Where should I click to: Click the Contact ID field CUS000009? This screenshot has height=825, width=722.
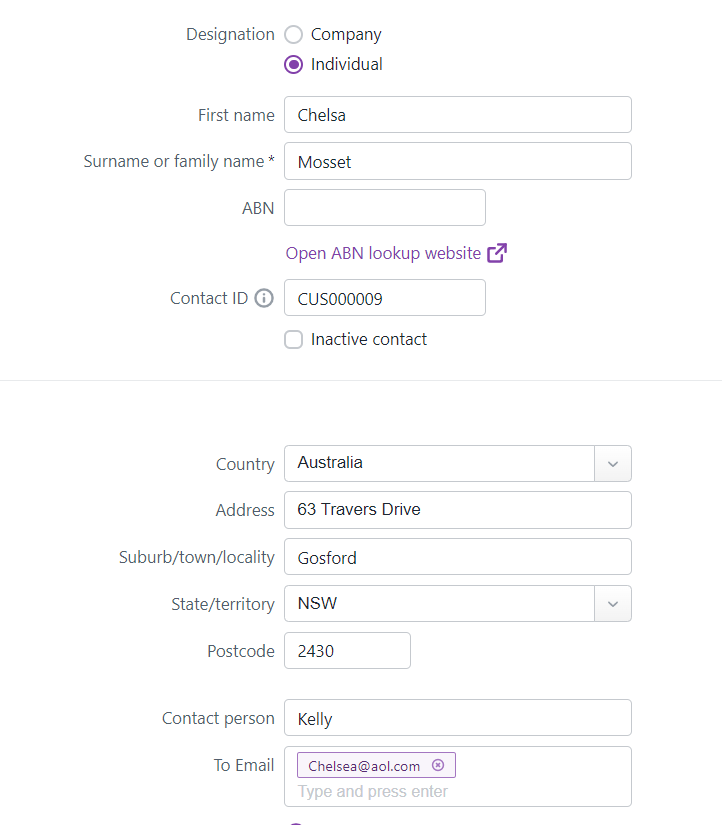[x=385, y=298]
